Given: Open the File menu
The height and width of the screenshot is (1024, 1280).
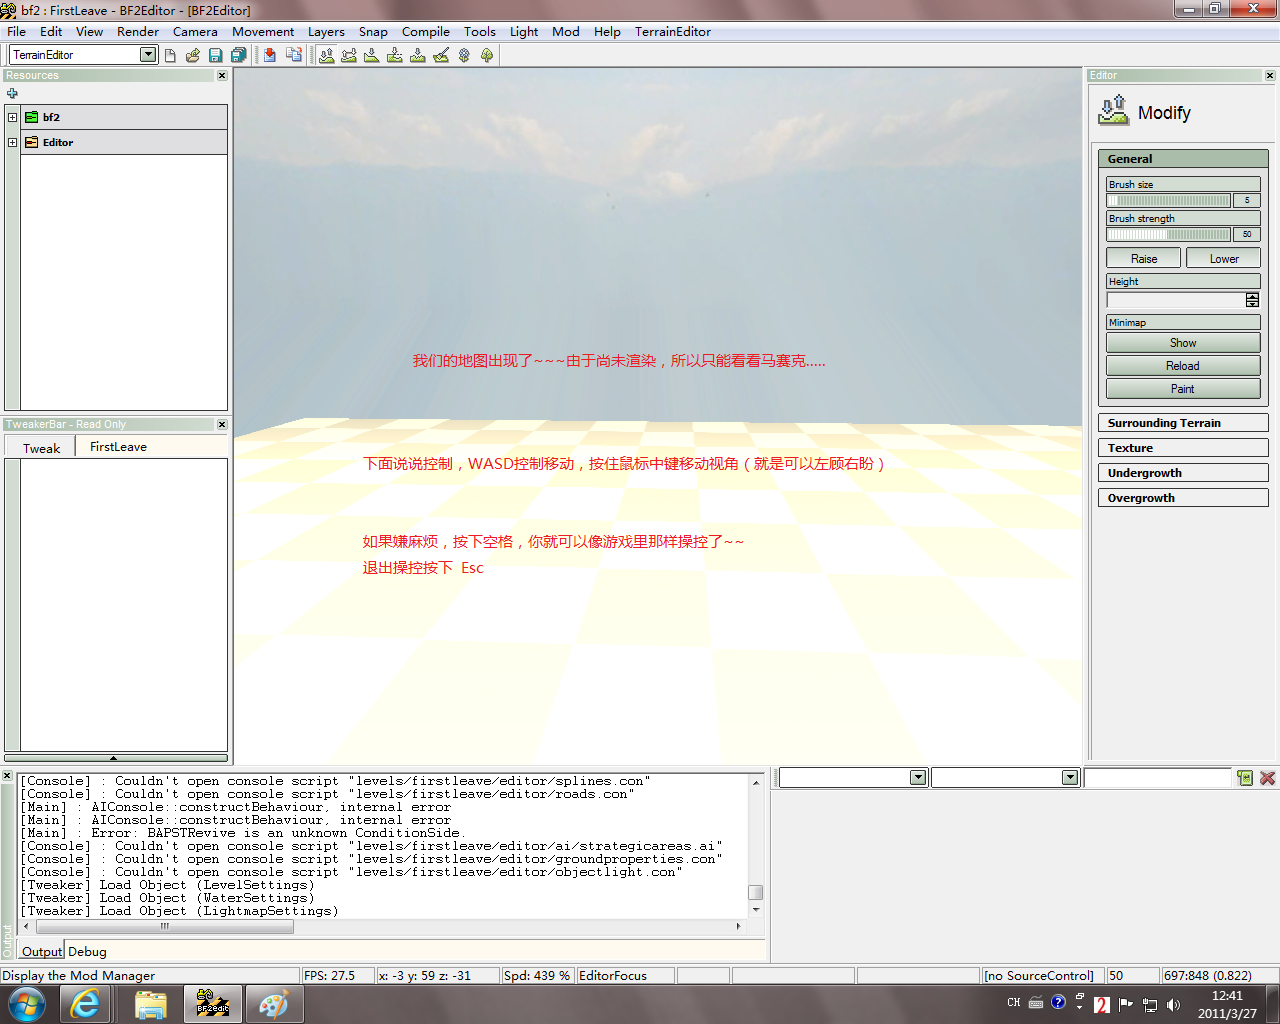Looking at the screenshot, I should point(17,32).
